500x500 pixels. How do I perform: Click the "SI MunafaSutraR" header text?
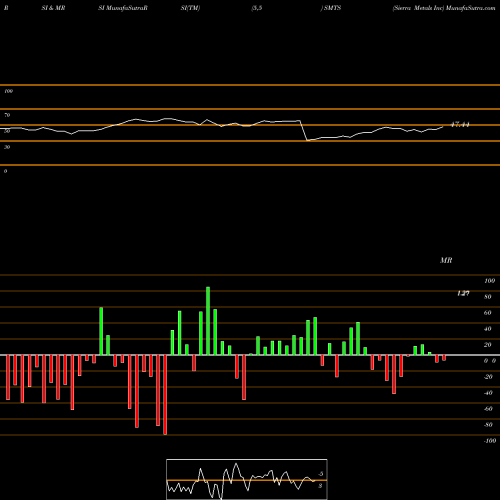coord(123,8)
